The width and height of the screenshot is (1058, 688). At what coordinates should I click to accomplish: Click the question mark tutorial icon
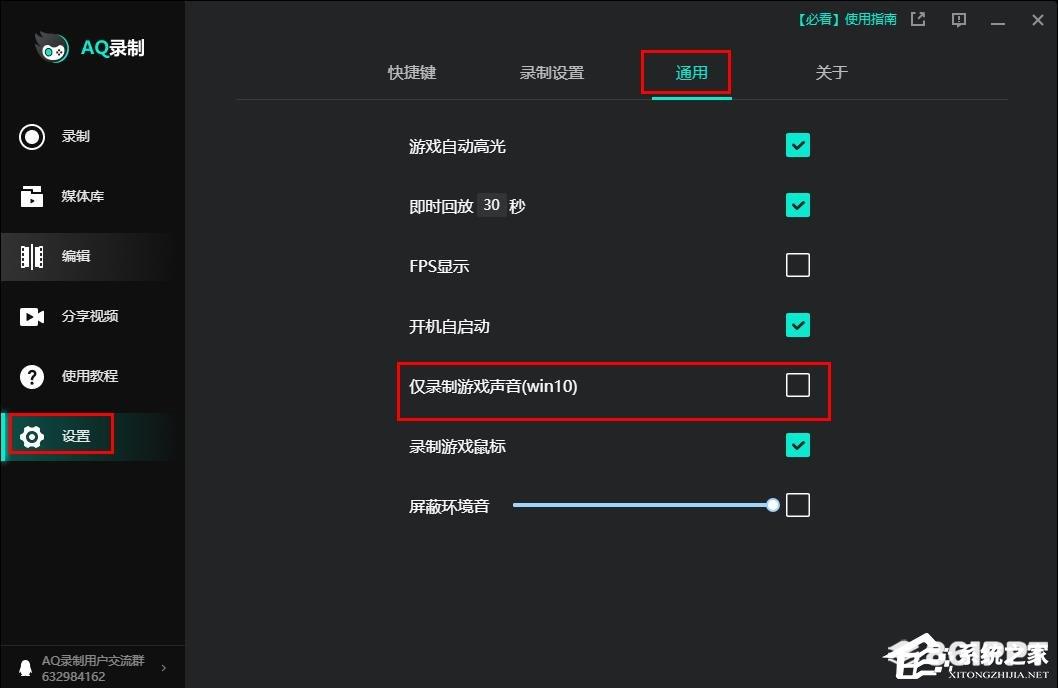[x=32, y=376]
